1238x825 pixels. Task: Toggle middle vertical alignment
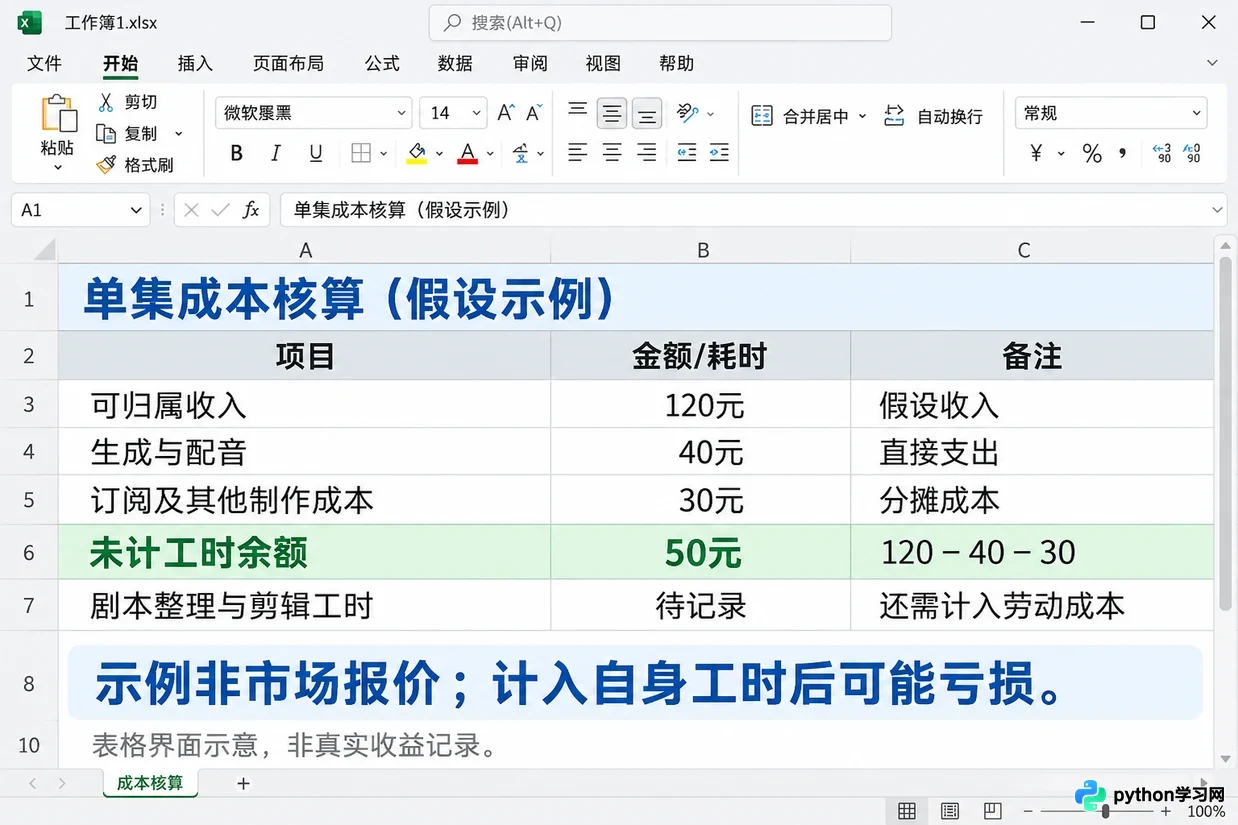pyautogui.click(x=612, y=113)
